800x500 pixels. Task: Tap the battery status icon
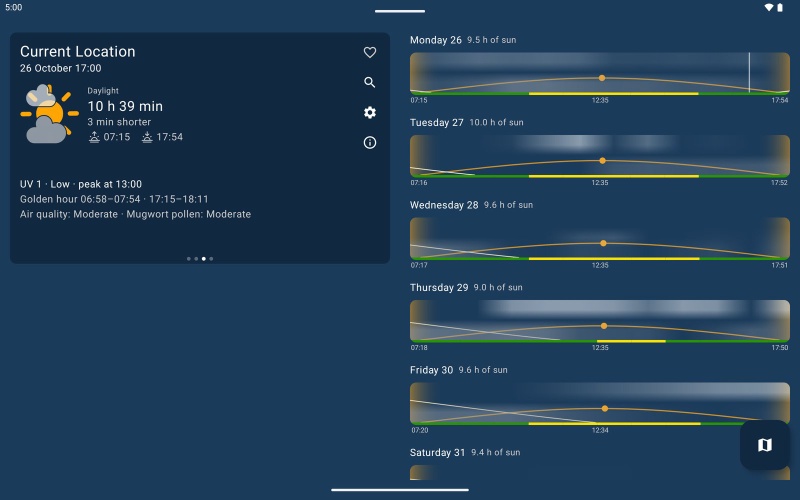[x=780, y=7]
